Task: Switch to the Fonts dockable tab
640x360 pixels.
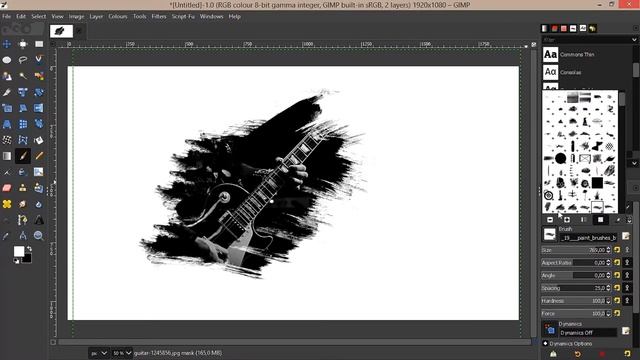Action: tap(583, 28)
